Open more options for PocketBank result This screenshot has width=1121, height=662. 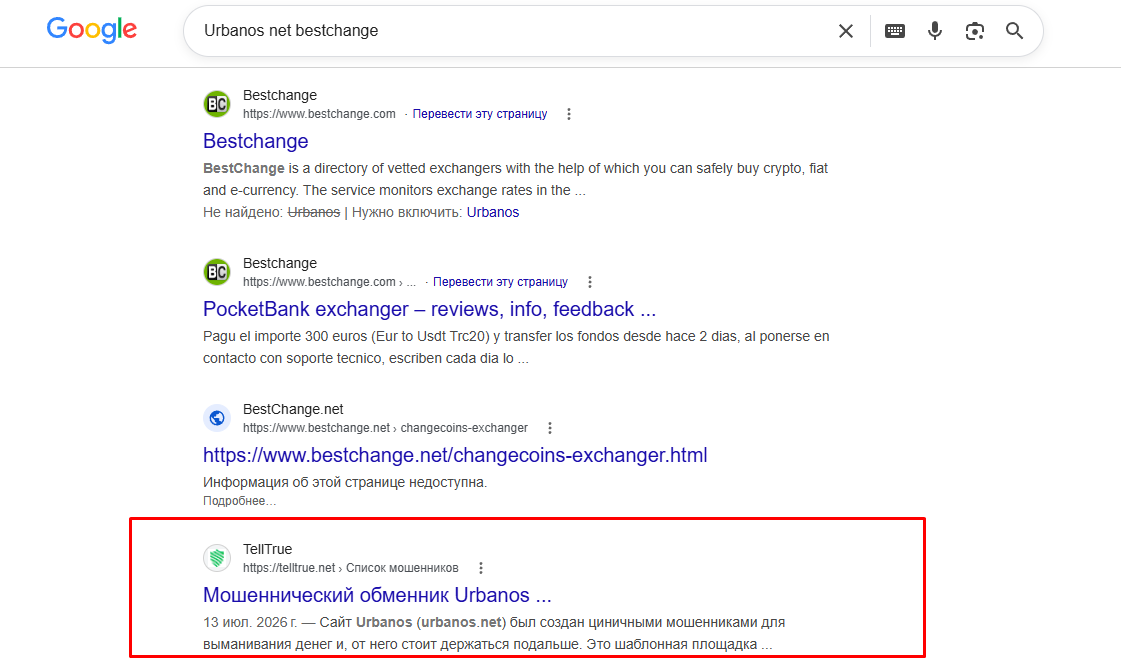coord(590,282)
